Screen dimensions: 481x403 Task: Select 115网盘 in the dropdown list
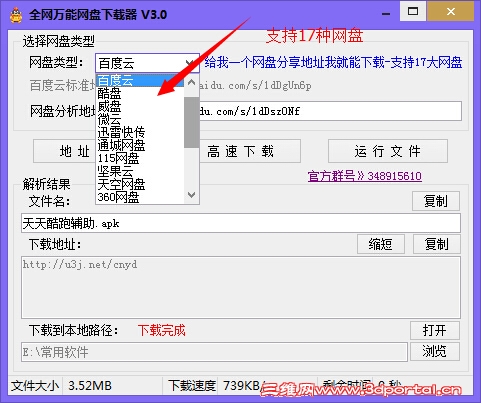140,158
